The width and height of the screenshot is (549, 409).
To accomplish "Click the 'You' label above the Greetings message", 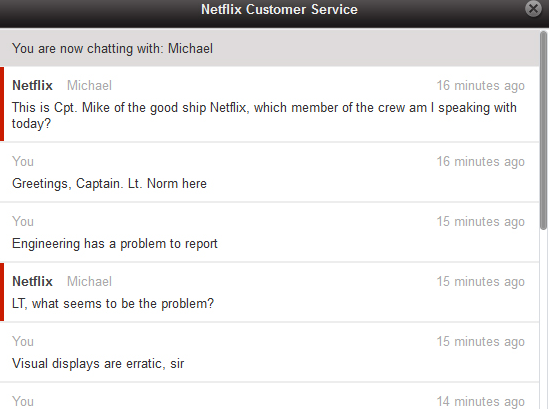I will tap(23, 161).
